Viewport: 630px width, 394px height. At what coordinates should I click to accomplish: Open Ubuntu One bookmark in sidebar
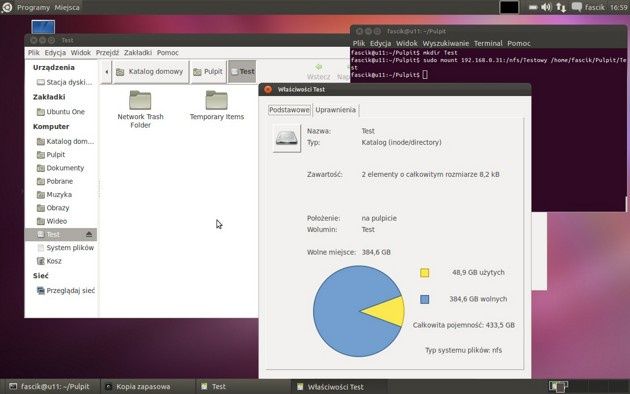(61, 112)
